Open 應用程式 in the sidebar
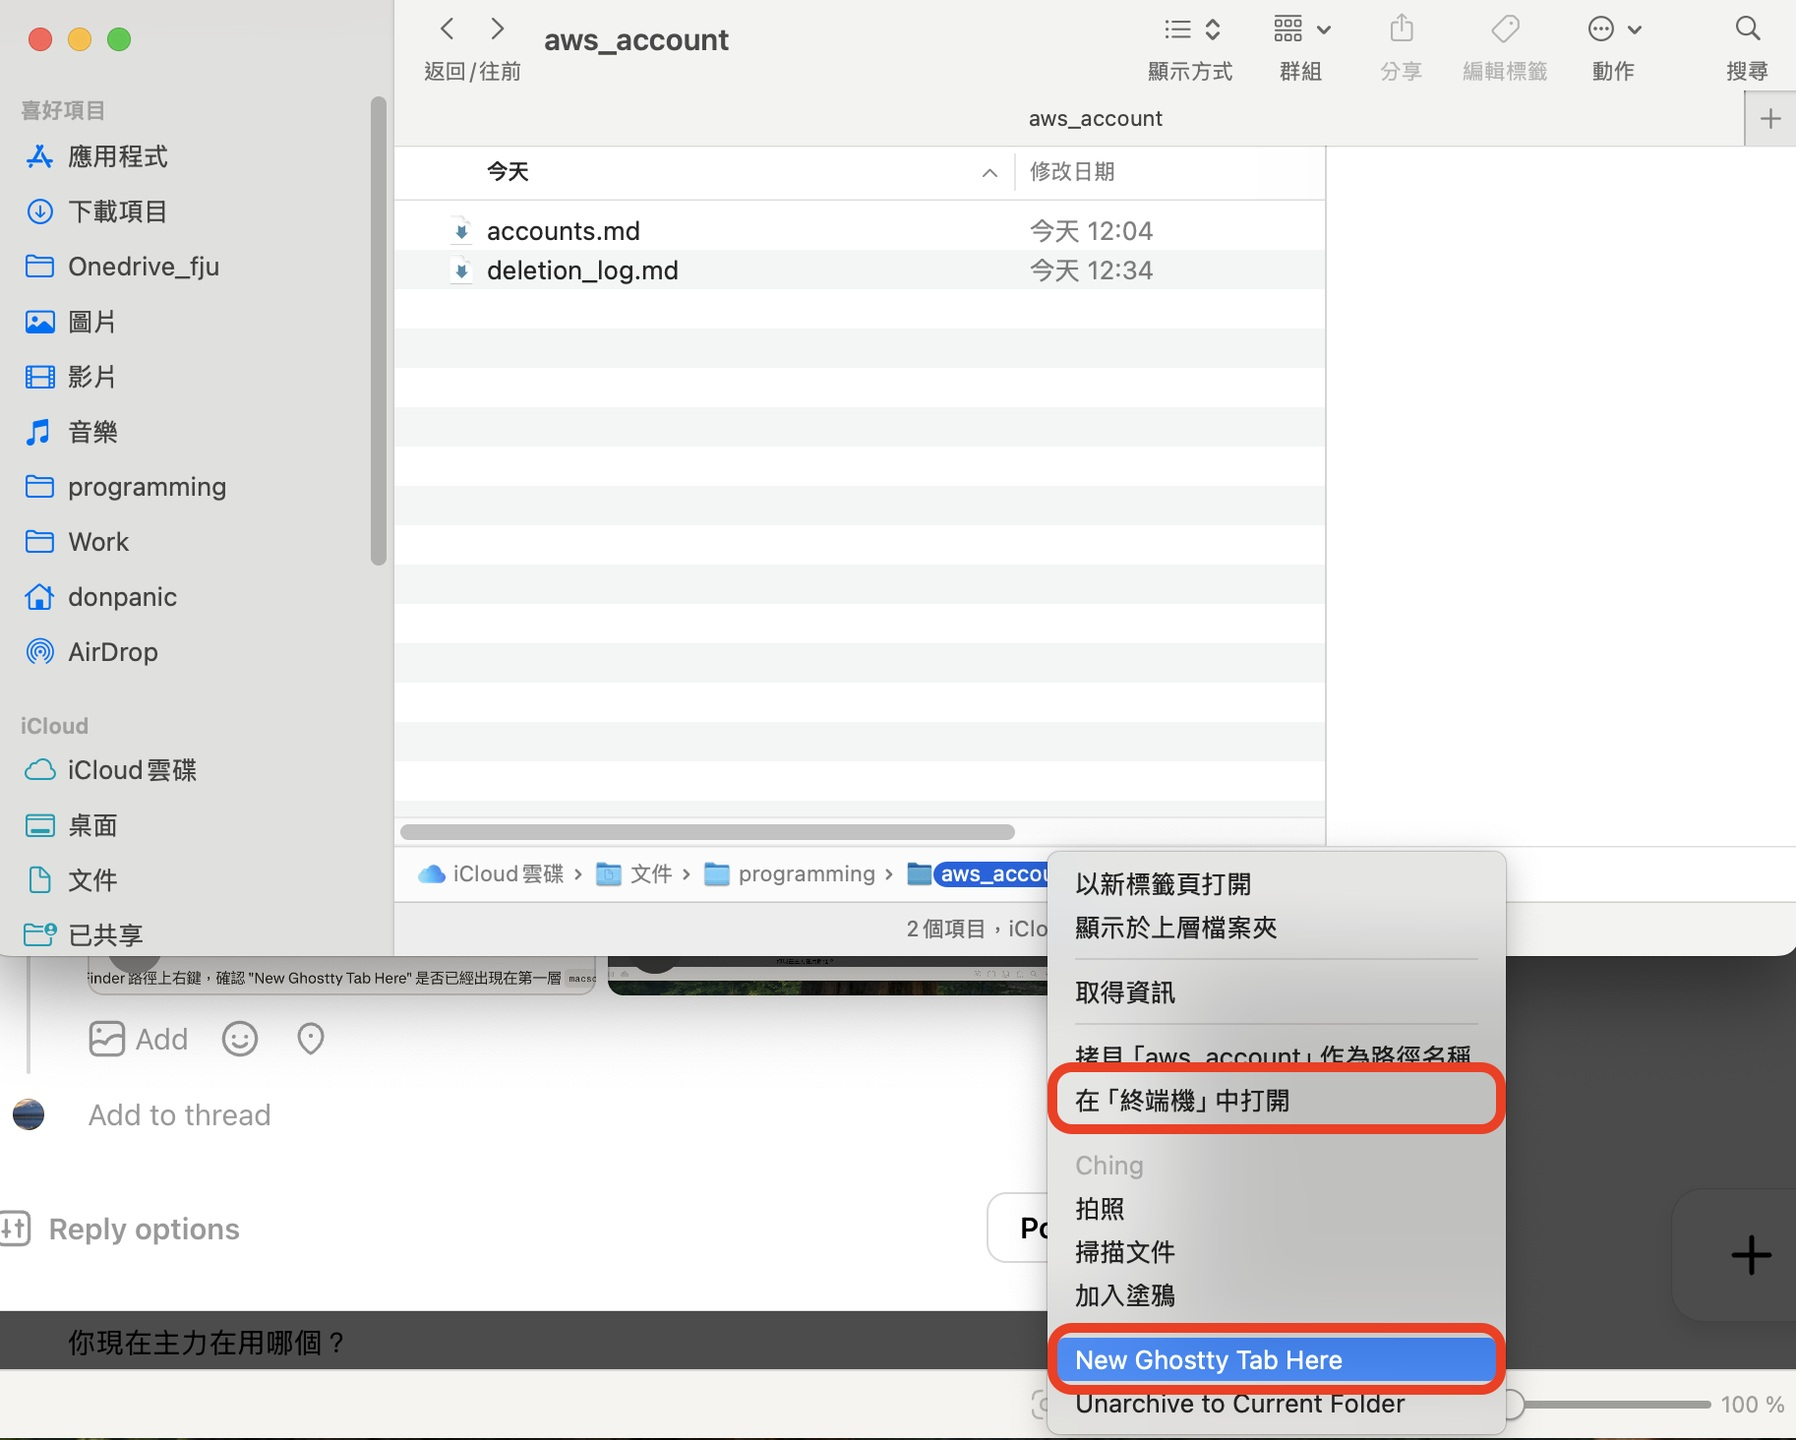 click(x=117, y=157)
